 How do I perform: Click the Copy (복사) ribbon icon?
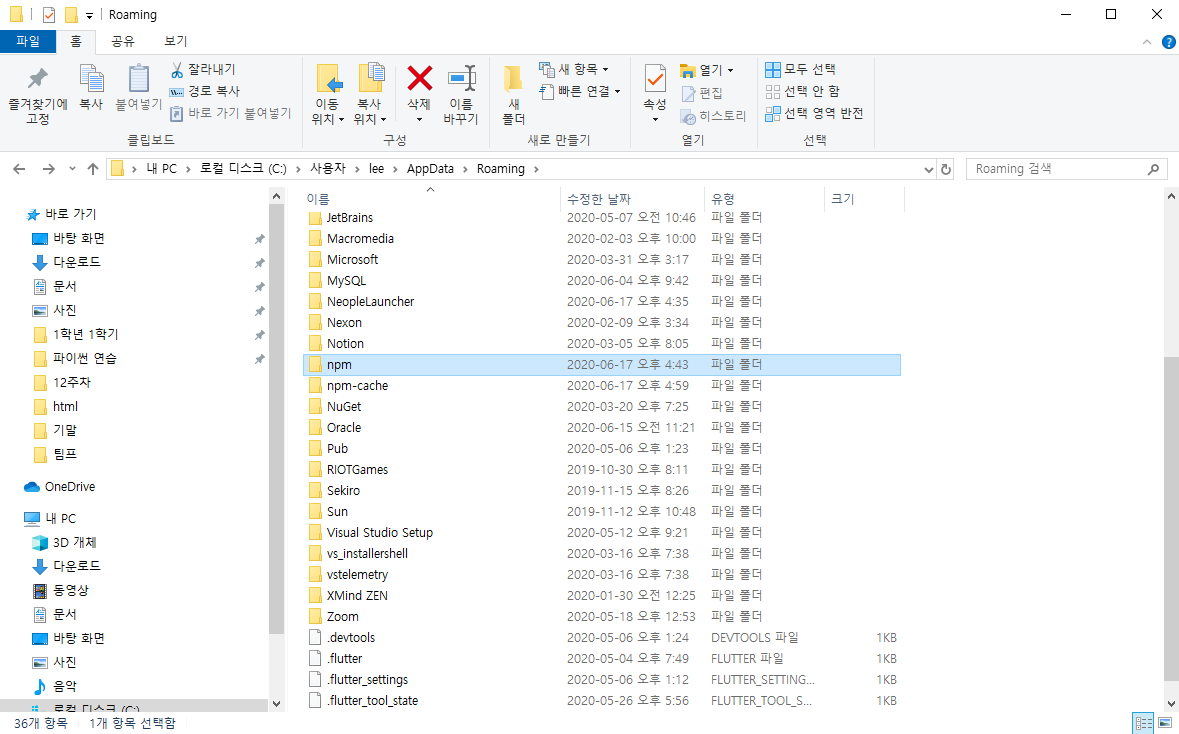(92, 78)
